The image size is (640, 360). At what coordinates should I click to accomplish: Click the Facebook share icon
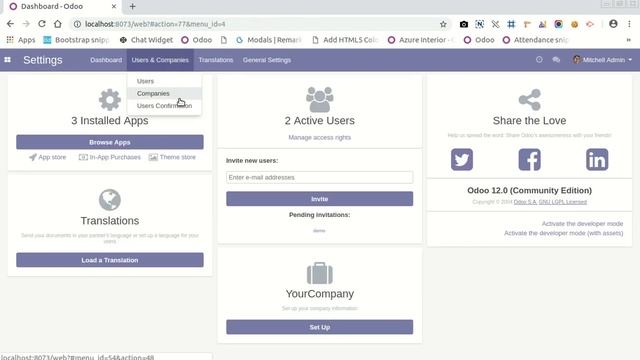click(x=529, y=159)
